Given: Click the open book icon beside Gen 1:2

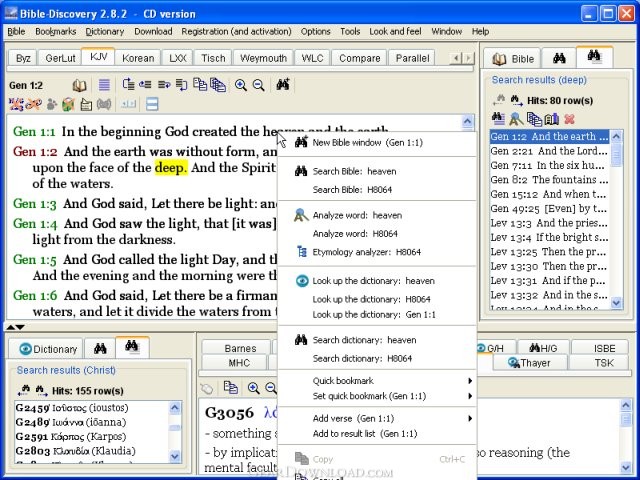Looking at the screenshot, I should (x=80, y=85).
